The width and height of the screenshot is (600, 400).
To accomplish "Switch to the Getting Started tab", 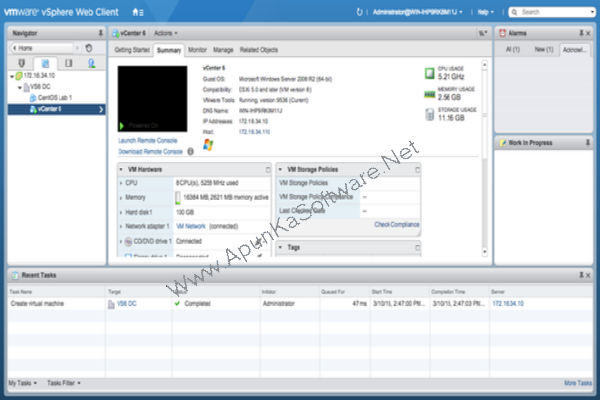I will click(x=132, y=50).
